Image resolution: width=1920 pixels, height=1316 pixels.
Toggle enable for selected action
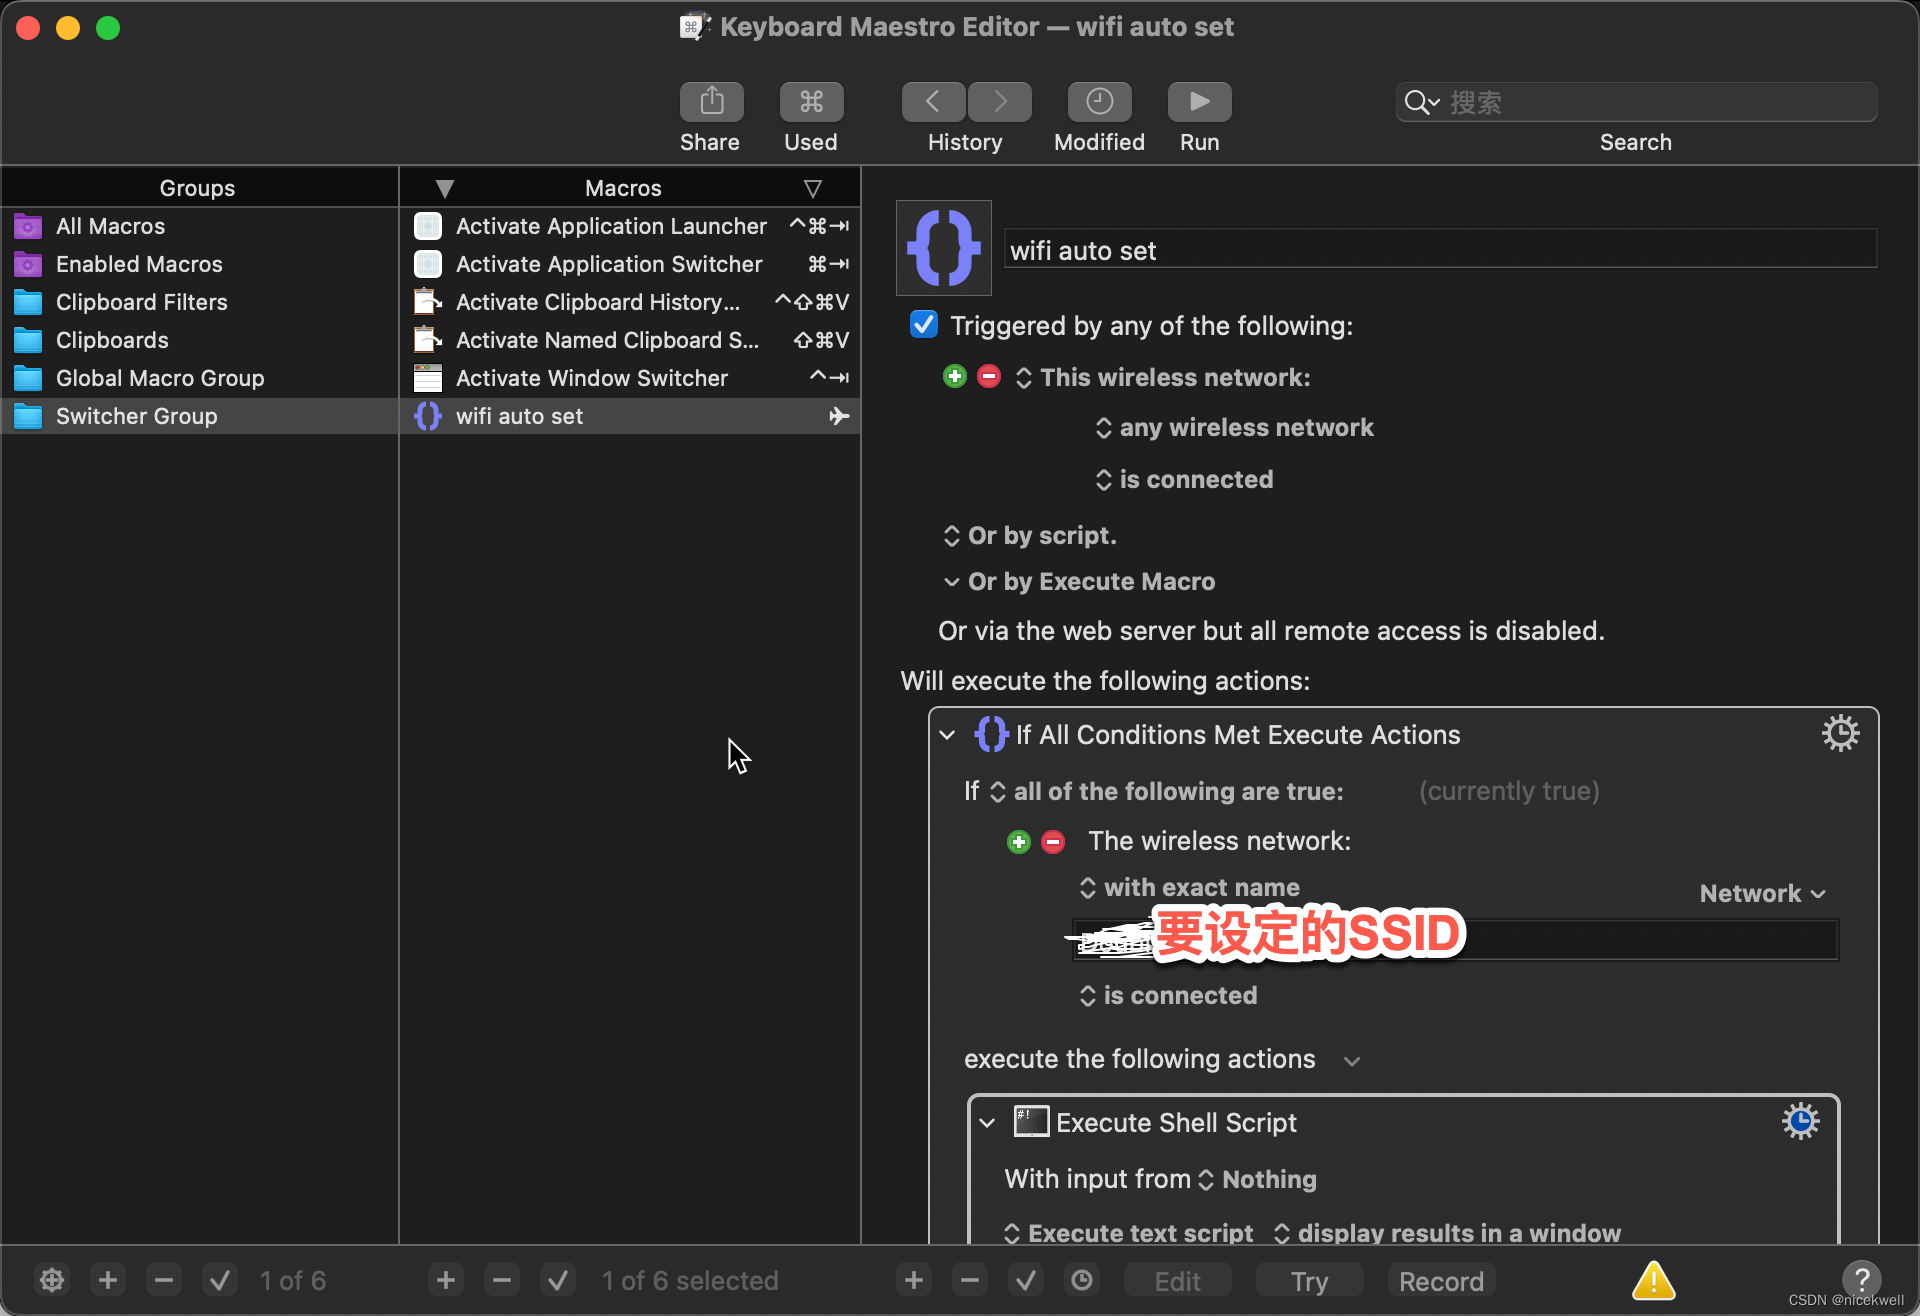1026,1280
